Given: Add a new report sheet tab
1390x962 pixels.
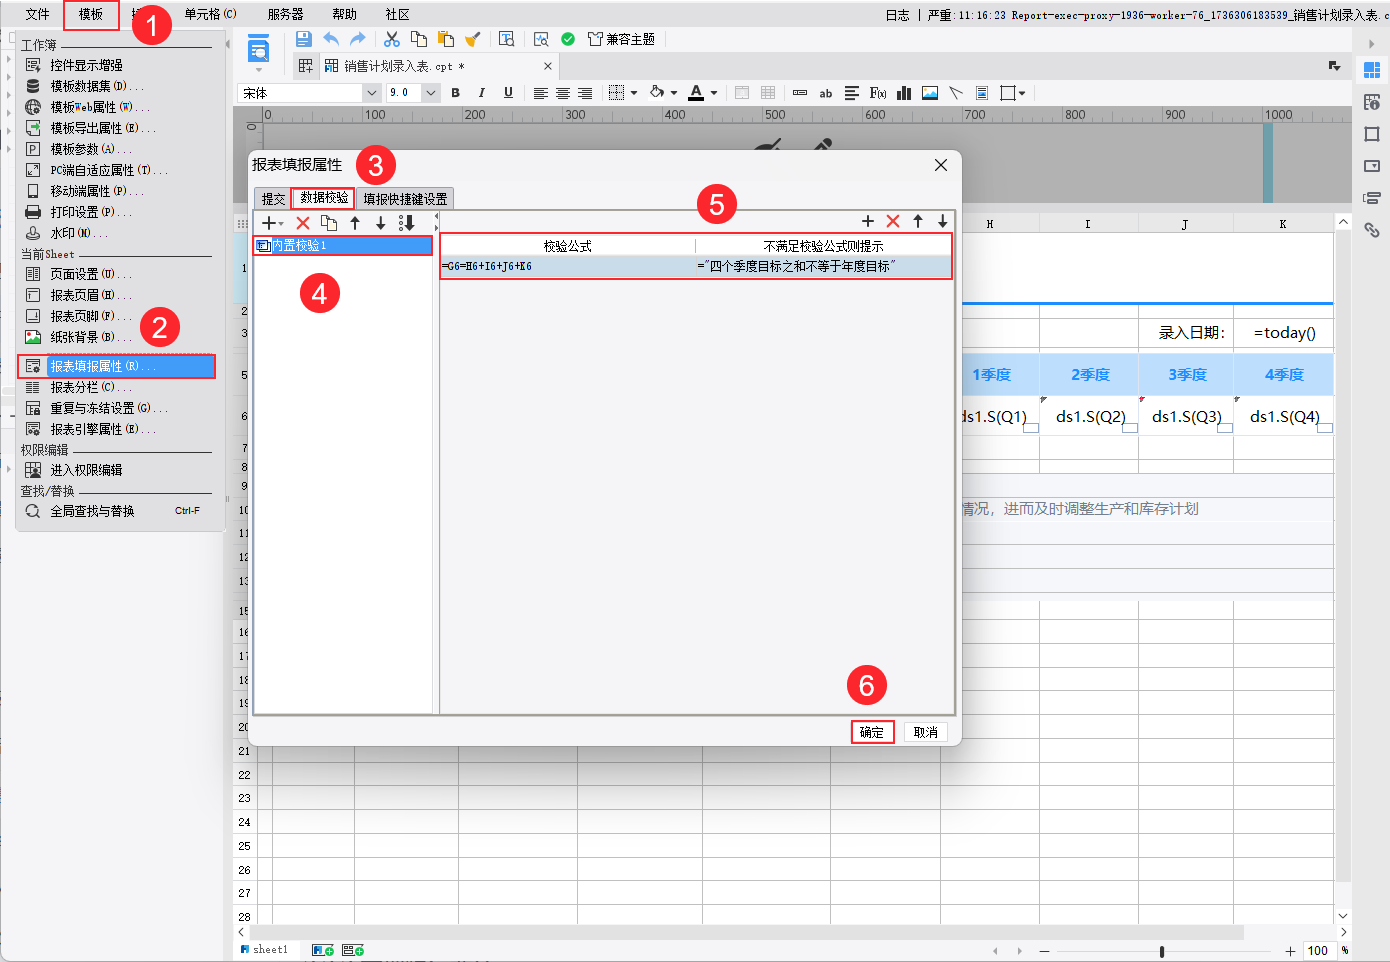Looking at the screenshot, I should pyautogui.click(x=322, y=950).
